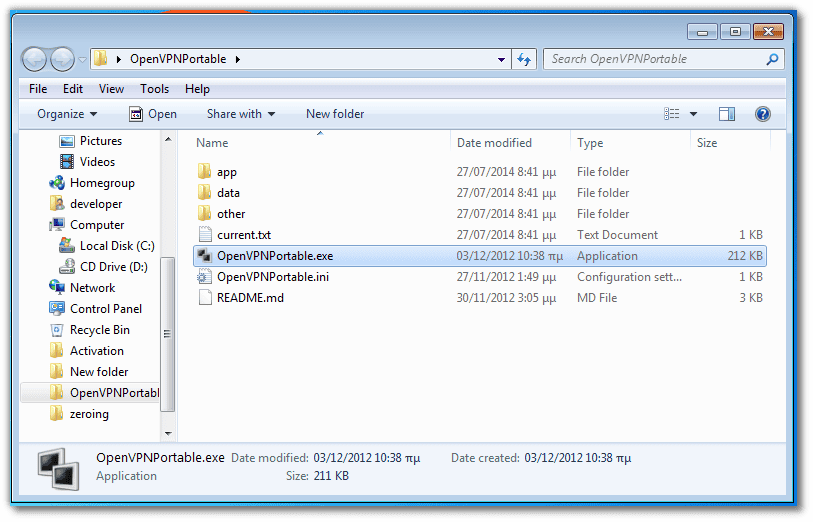
Task: Click OpenVPNPortable breadcrumb in address bar
Action: tap(178, 59)
